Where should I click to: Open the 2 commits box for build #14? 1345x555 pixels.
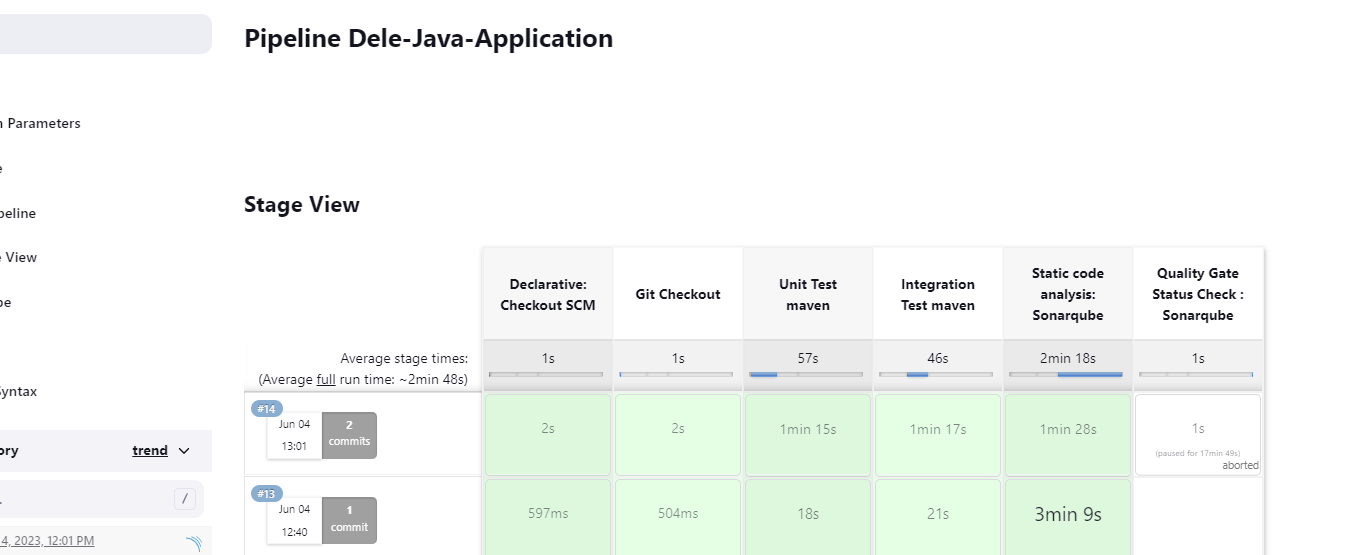349,435
